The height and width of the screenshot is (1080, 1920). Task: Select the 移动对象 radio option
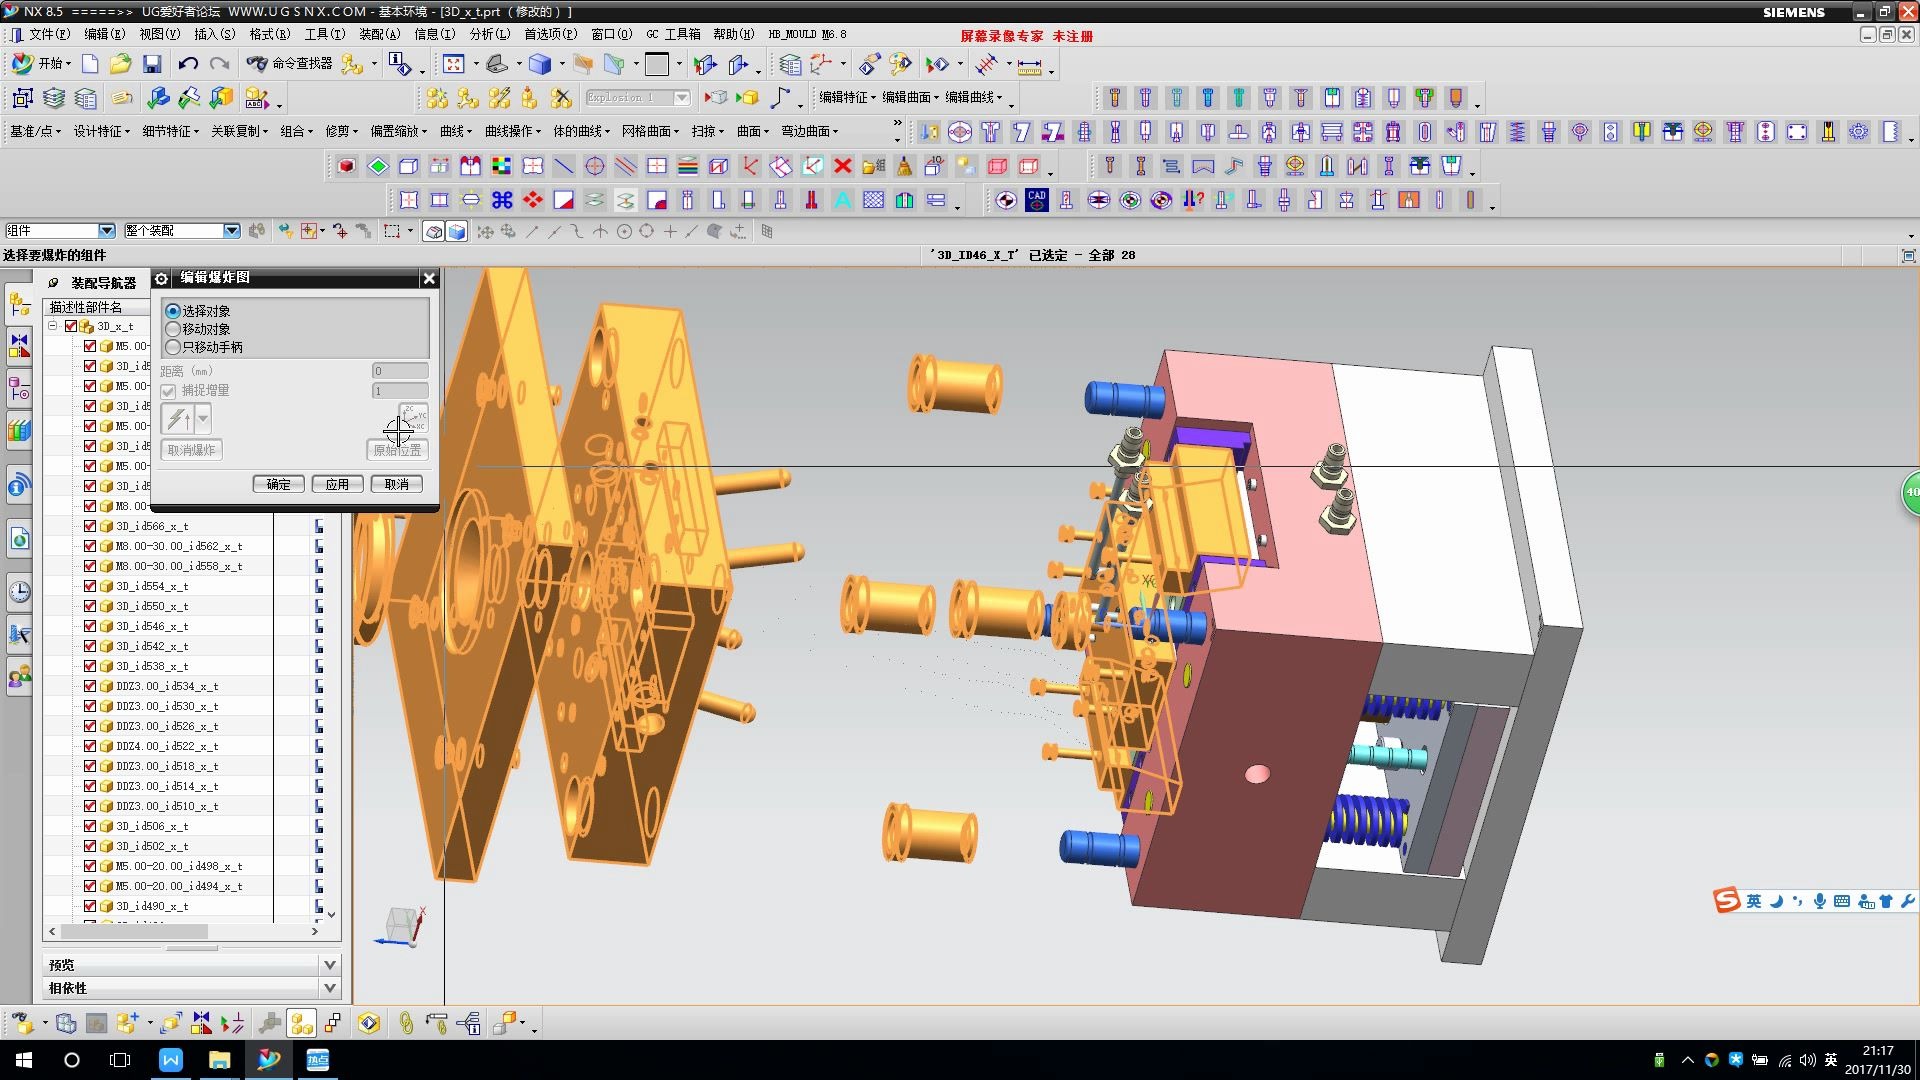click(x=174, y=329)
